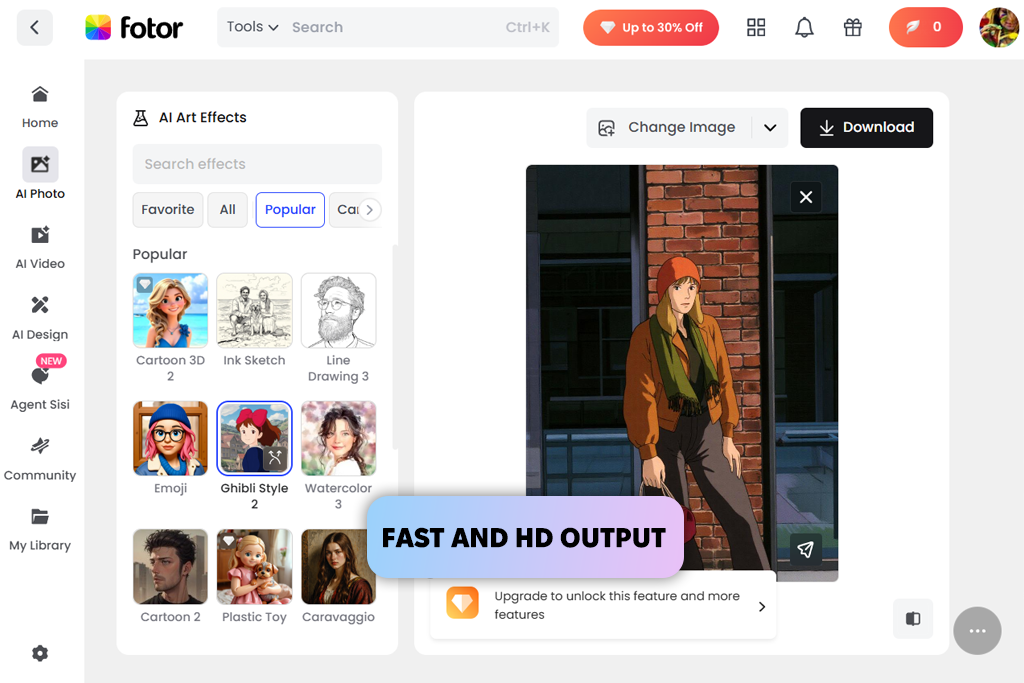Click the AI Art Effects flask icon
1024x683 pixels.
[140, 118]
